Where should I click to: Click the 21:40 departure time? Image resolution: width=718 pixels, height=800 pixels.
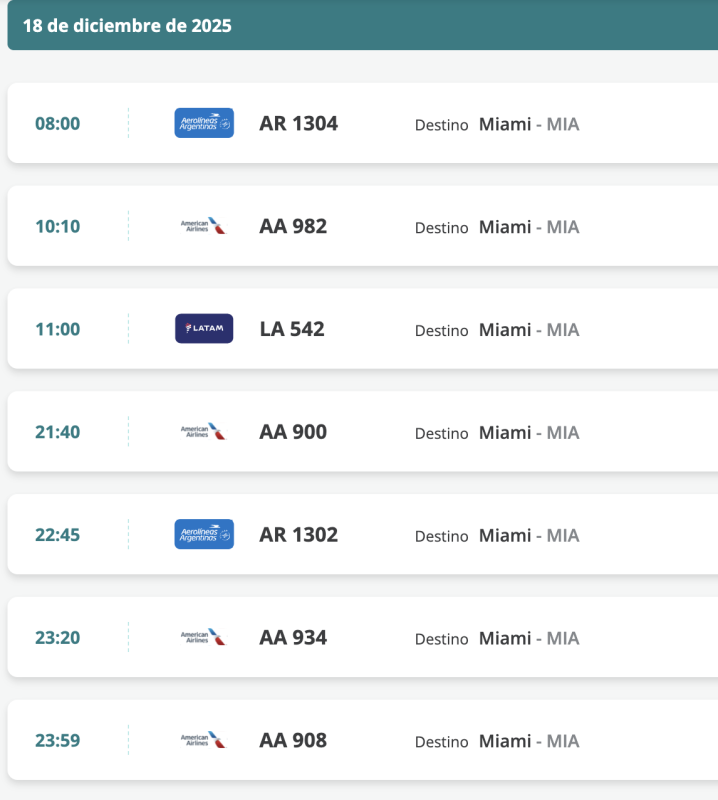tap(57, 432)
